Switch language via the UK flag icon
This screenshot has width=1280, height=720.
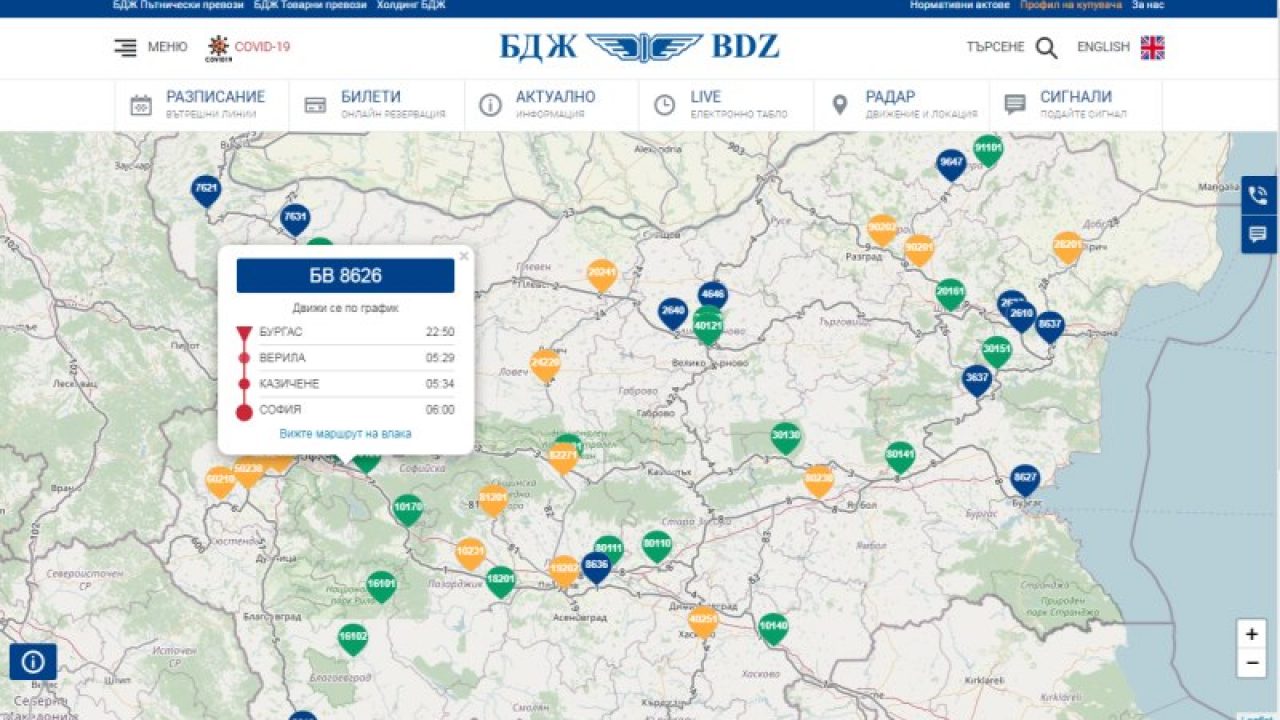coord(1152,48)
